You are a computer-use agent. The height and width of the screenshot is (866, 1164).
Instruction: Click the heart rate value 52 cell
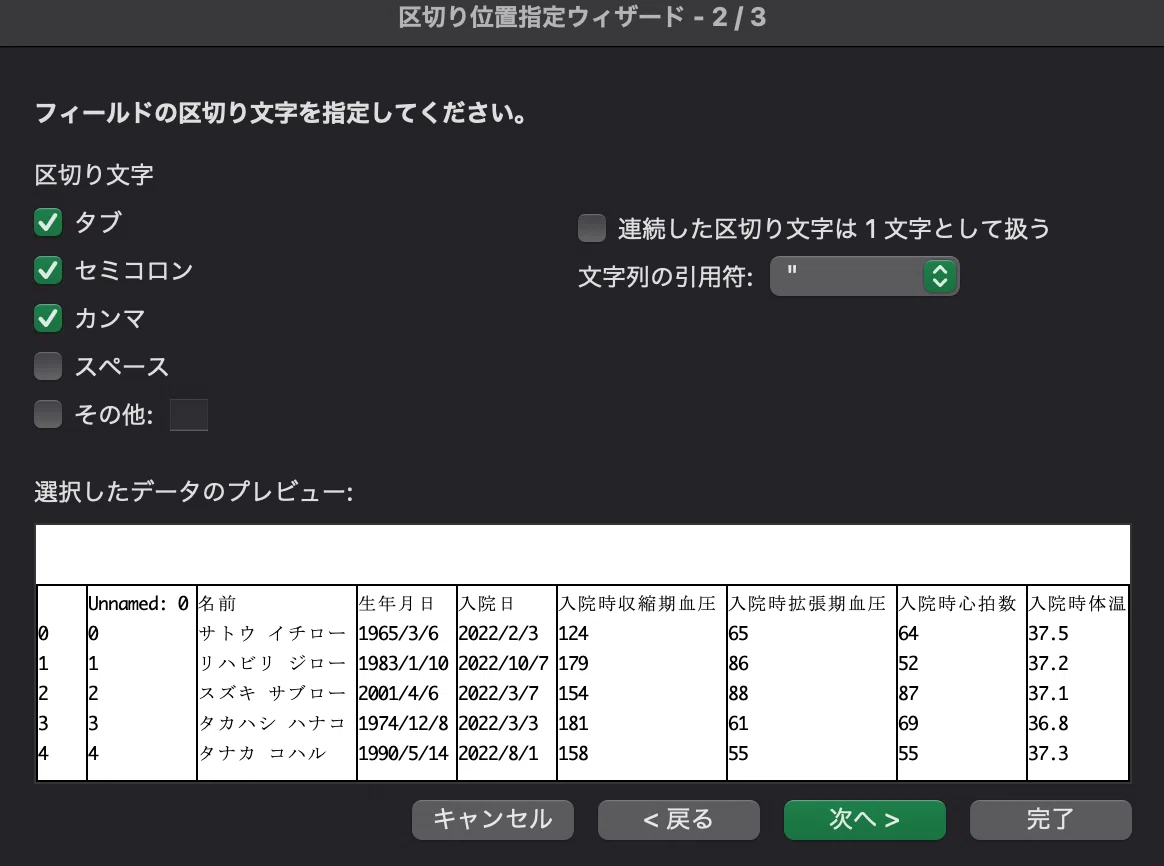[909, 663]
